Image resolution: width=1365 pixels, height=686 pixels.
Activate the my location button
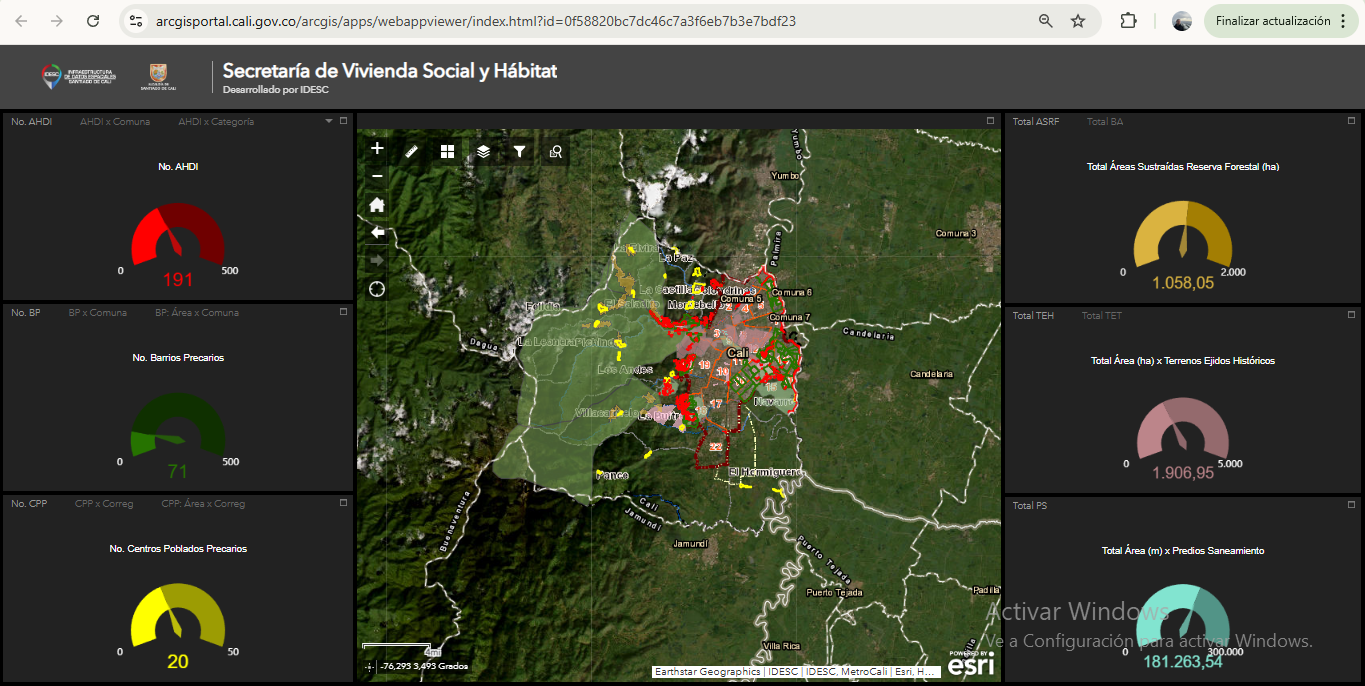(377, 289)
